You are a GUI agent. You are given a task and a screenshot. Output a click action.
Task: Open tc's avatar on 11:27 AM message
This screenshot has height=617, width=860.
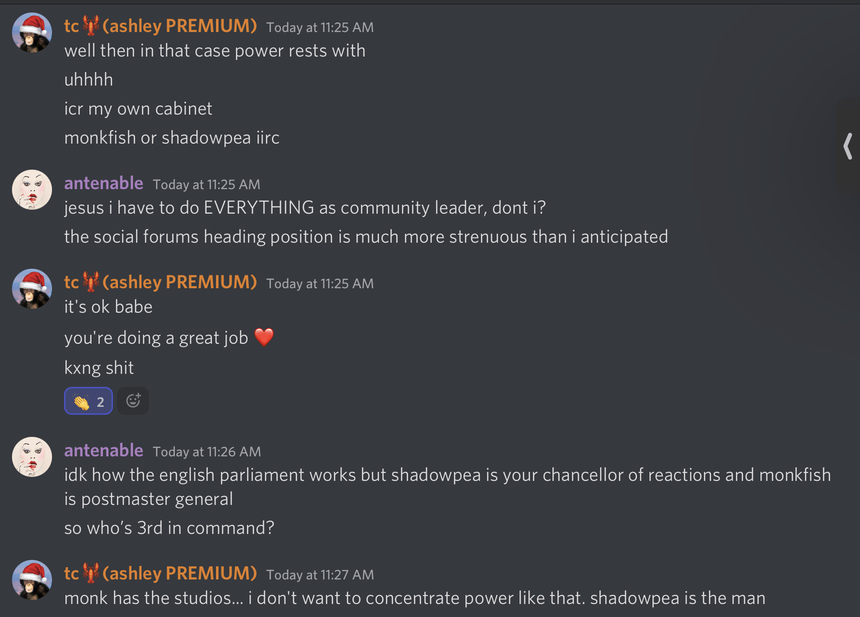click(x=32, y=580)
